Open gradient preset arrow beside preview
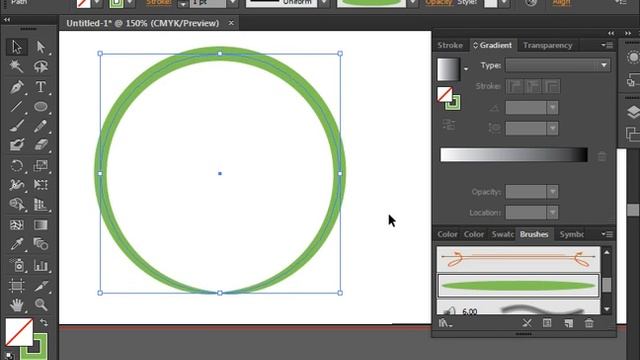The image size is (640, 360). tap(466, 69)
